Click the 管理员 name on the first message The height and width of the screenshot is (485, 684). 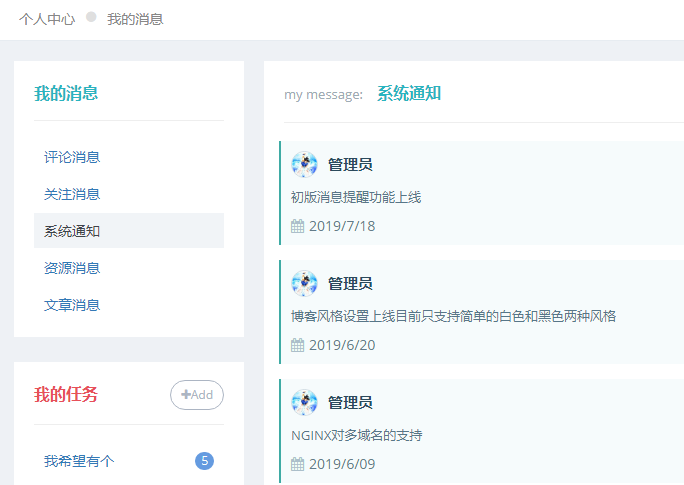(x=350, y=164)
